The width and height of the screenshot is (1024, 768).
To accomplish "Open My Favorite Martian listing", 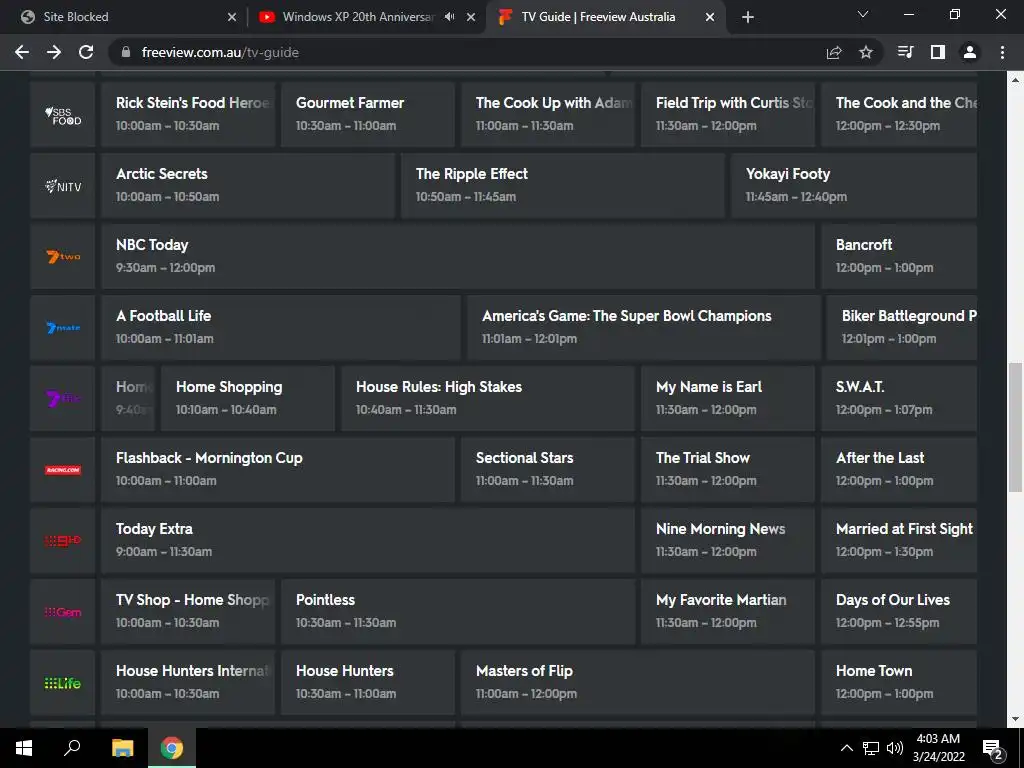I will pos(728,612).
